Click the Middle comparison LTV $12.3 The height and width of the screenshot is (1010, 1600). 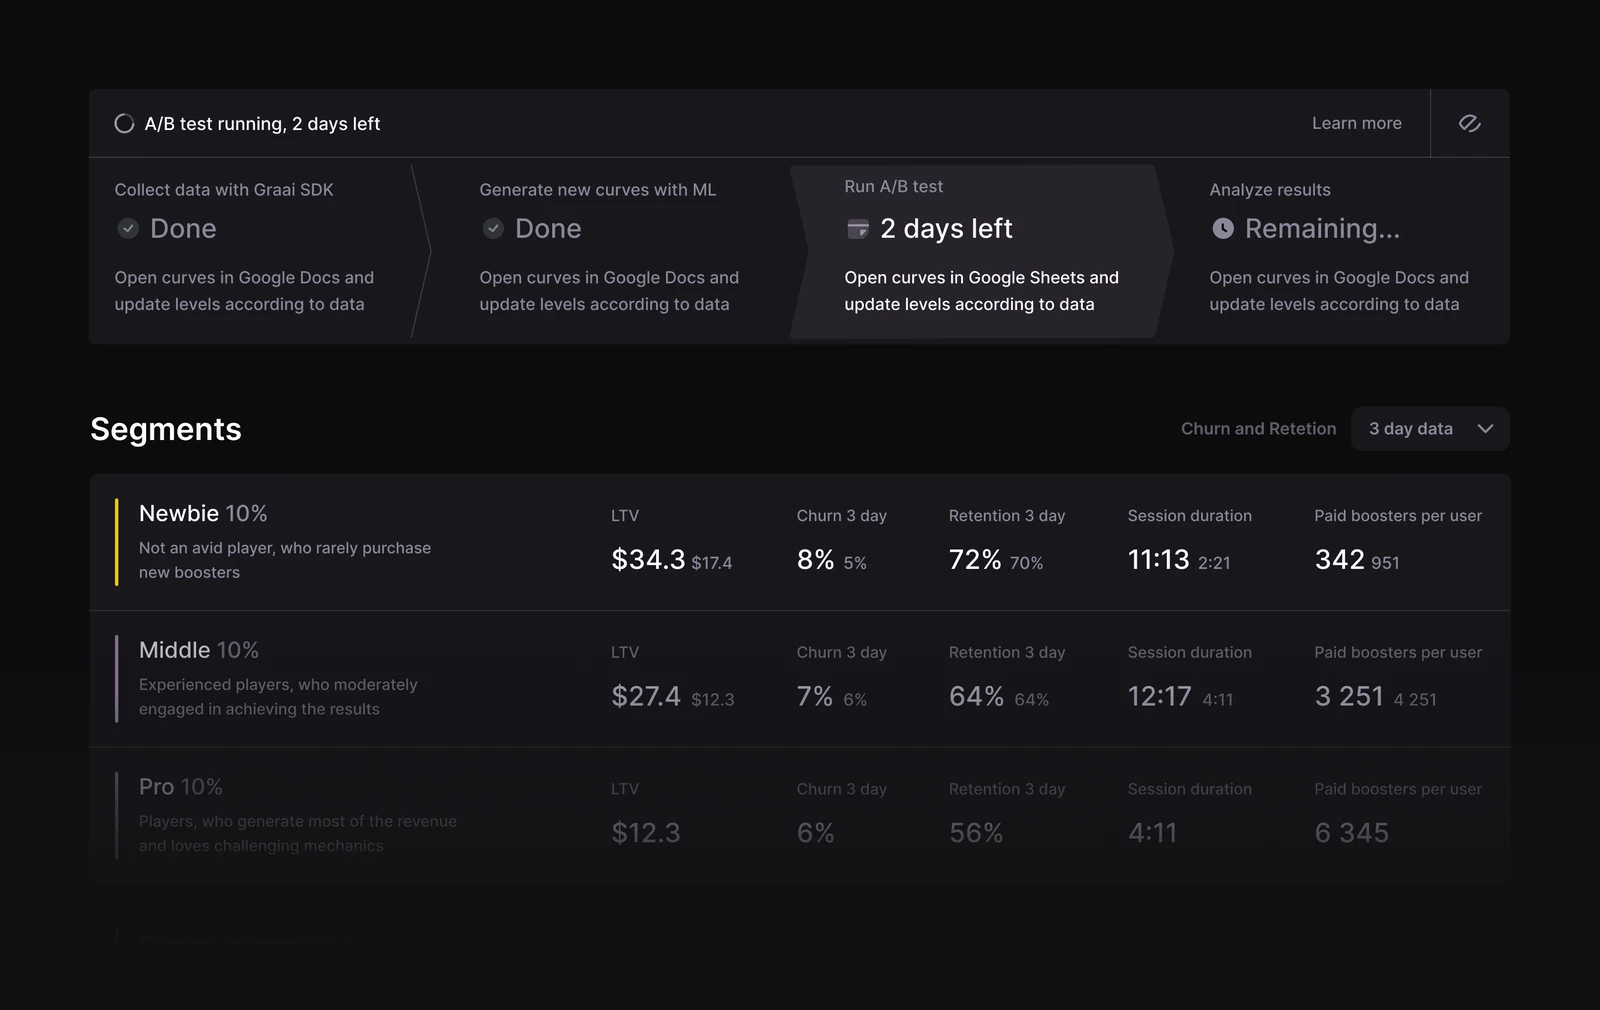point(713,699)
